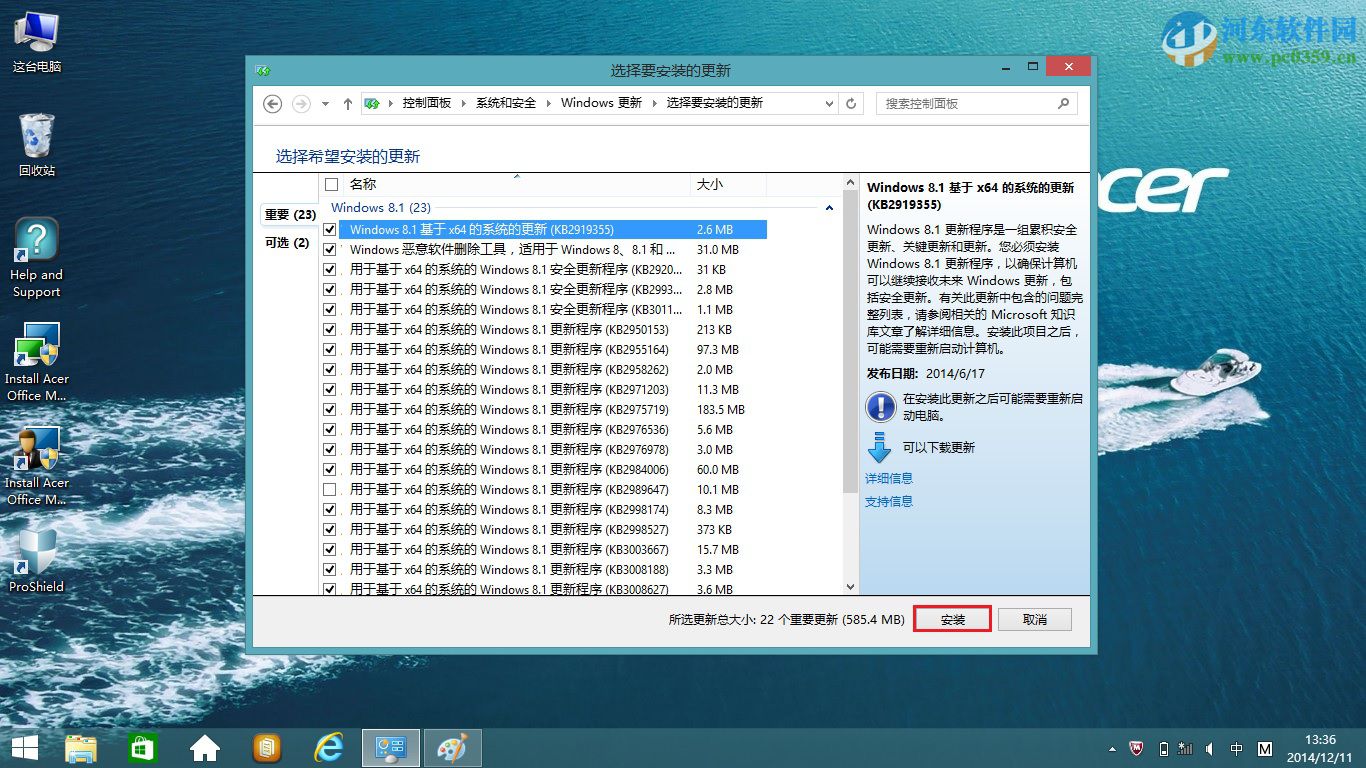This screenshot has width=1366, height=768.
Task: Open the Windows Store from the taskbar
Action: (142, 747)
